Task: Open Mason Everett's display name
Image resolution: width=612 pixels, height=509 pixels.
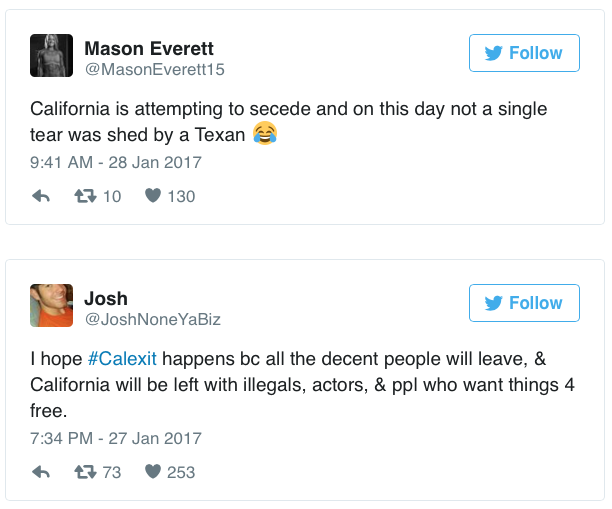Action: [x=149, y=49]
